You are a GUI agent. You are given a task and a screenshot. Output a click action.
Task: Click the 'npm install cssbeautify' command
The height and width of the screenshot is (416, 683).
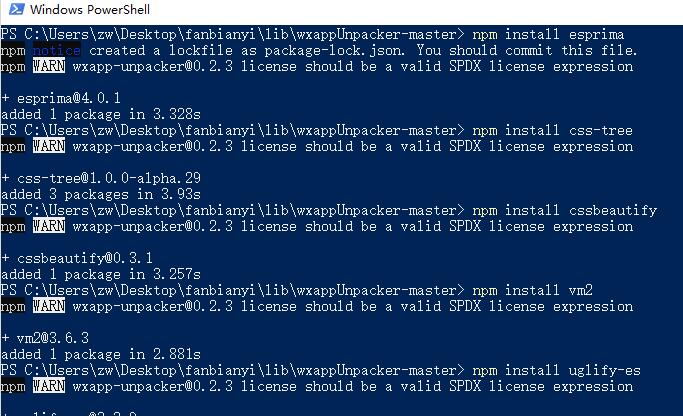(564, 210)
